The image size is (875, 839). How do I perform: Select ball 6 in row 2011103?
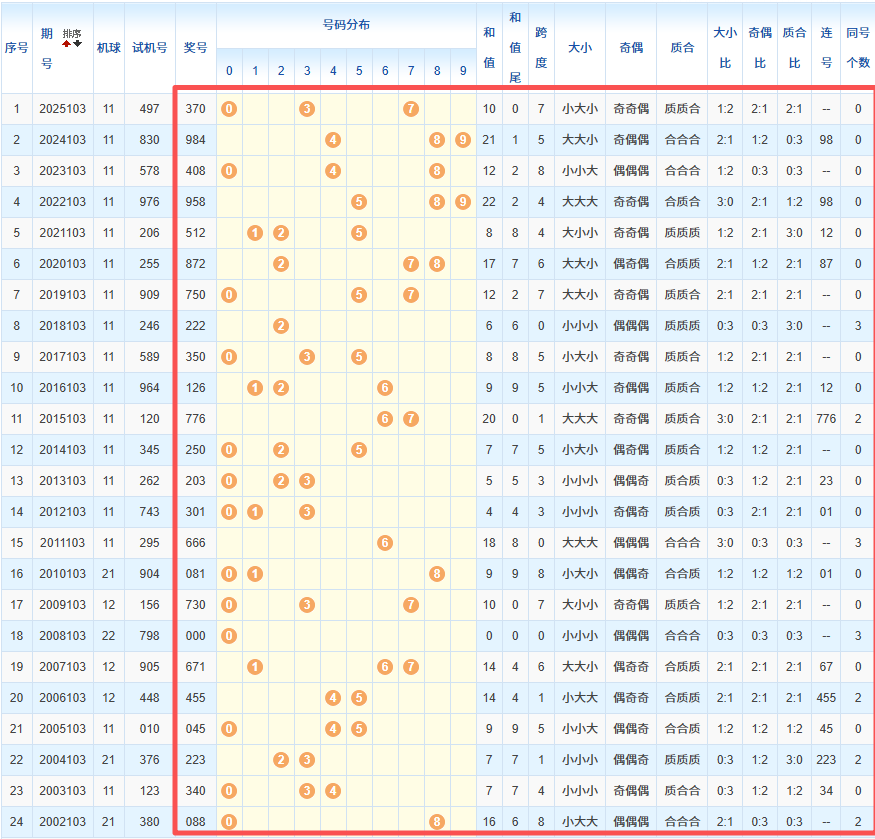[385, 543]
